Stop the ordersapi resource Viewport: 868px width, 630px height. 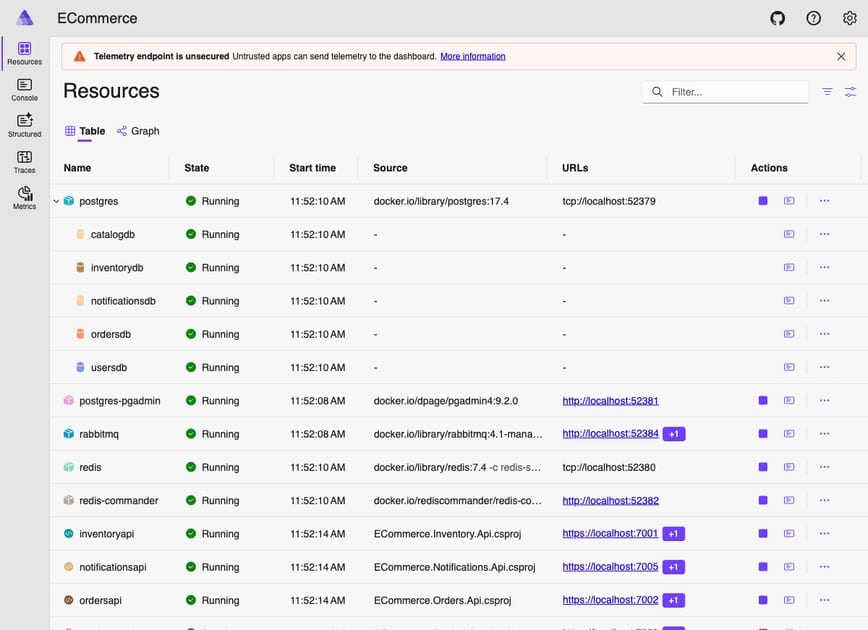(x=763, y=600)
